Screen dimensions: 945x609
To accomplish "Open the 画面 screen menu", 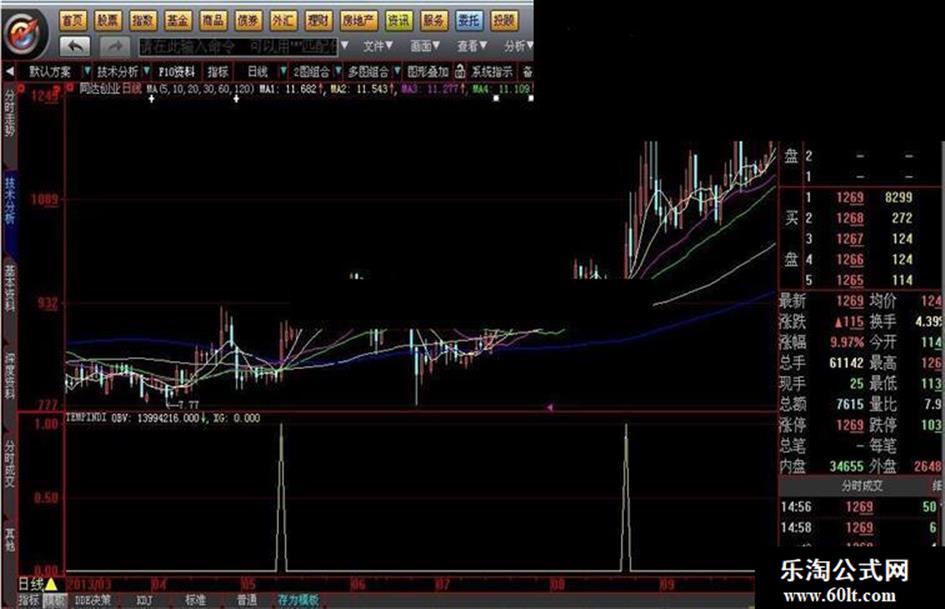I will [425, 46].
